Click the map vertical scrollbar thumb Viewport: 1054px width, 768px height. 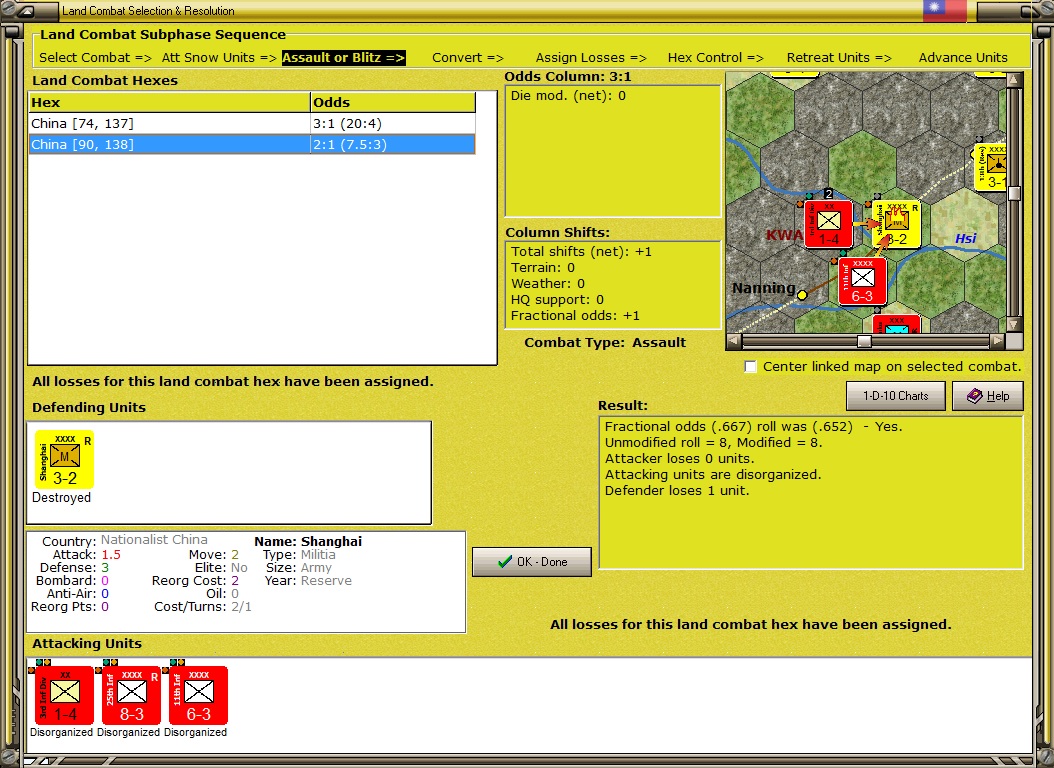(1014, 194)
